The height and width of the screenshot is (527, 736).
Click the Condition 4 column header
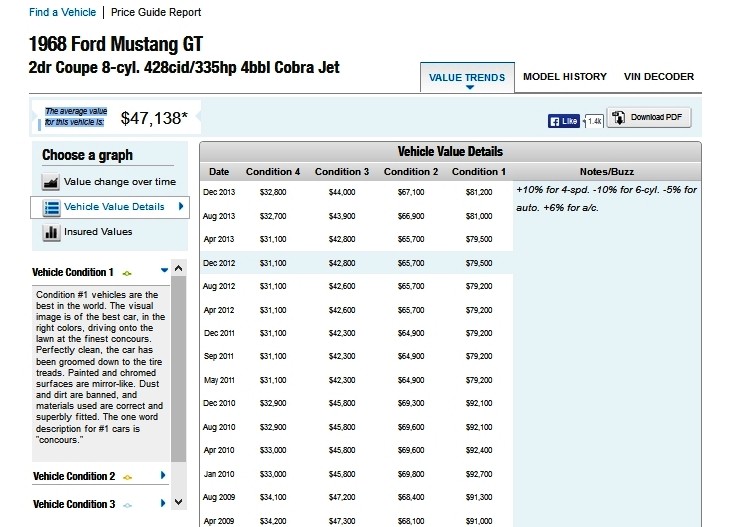tap(273, 172)
